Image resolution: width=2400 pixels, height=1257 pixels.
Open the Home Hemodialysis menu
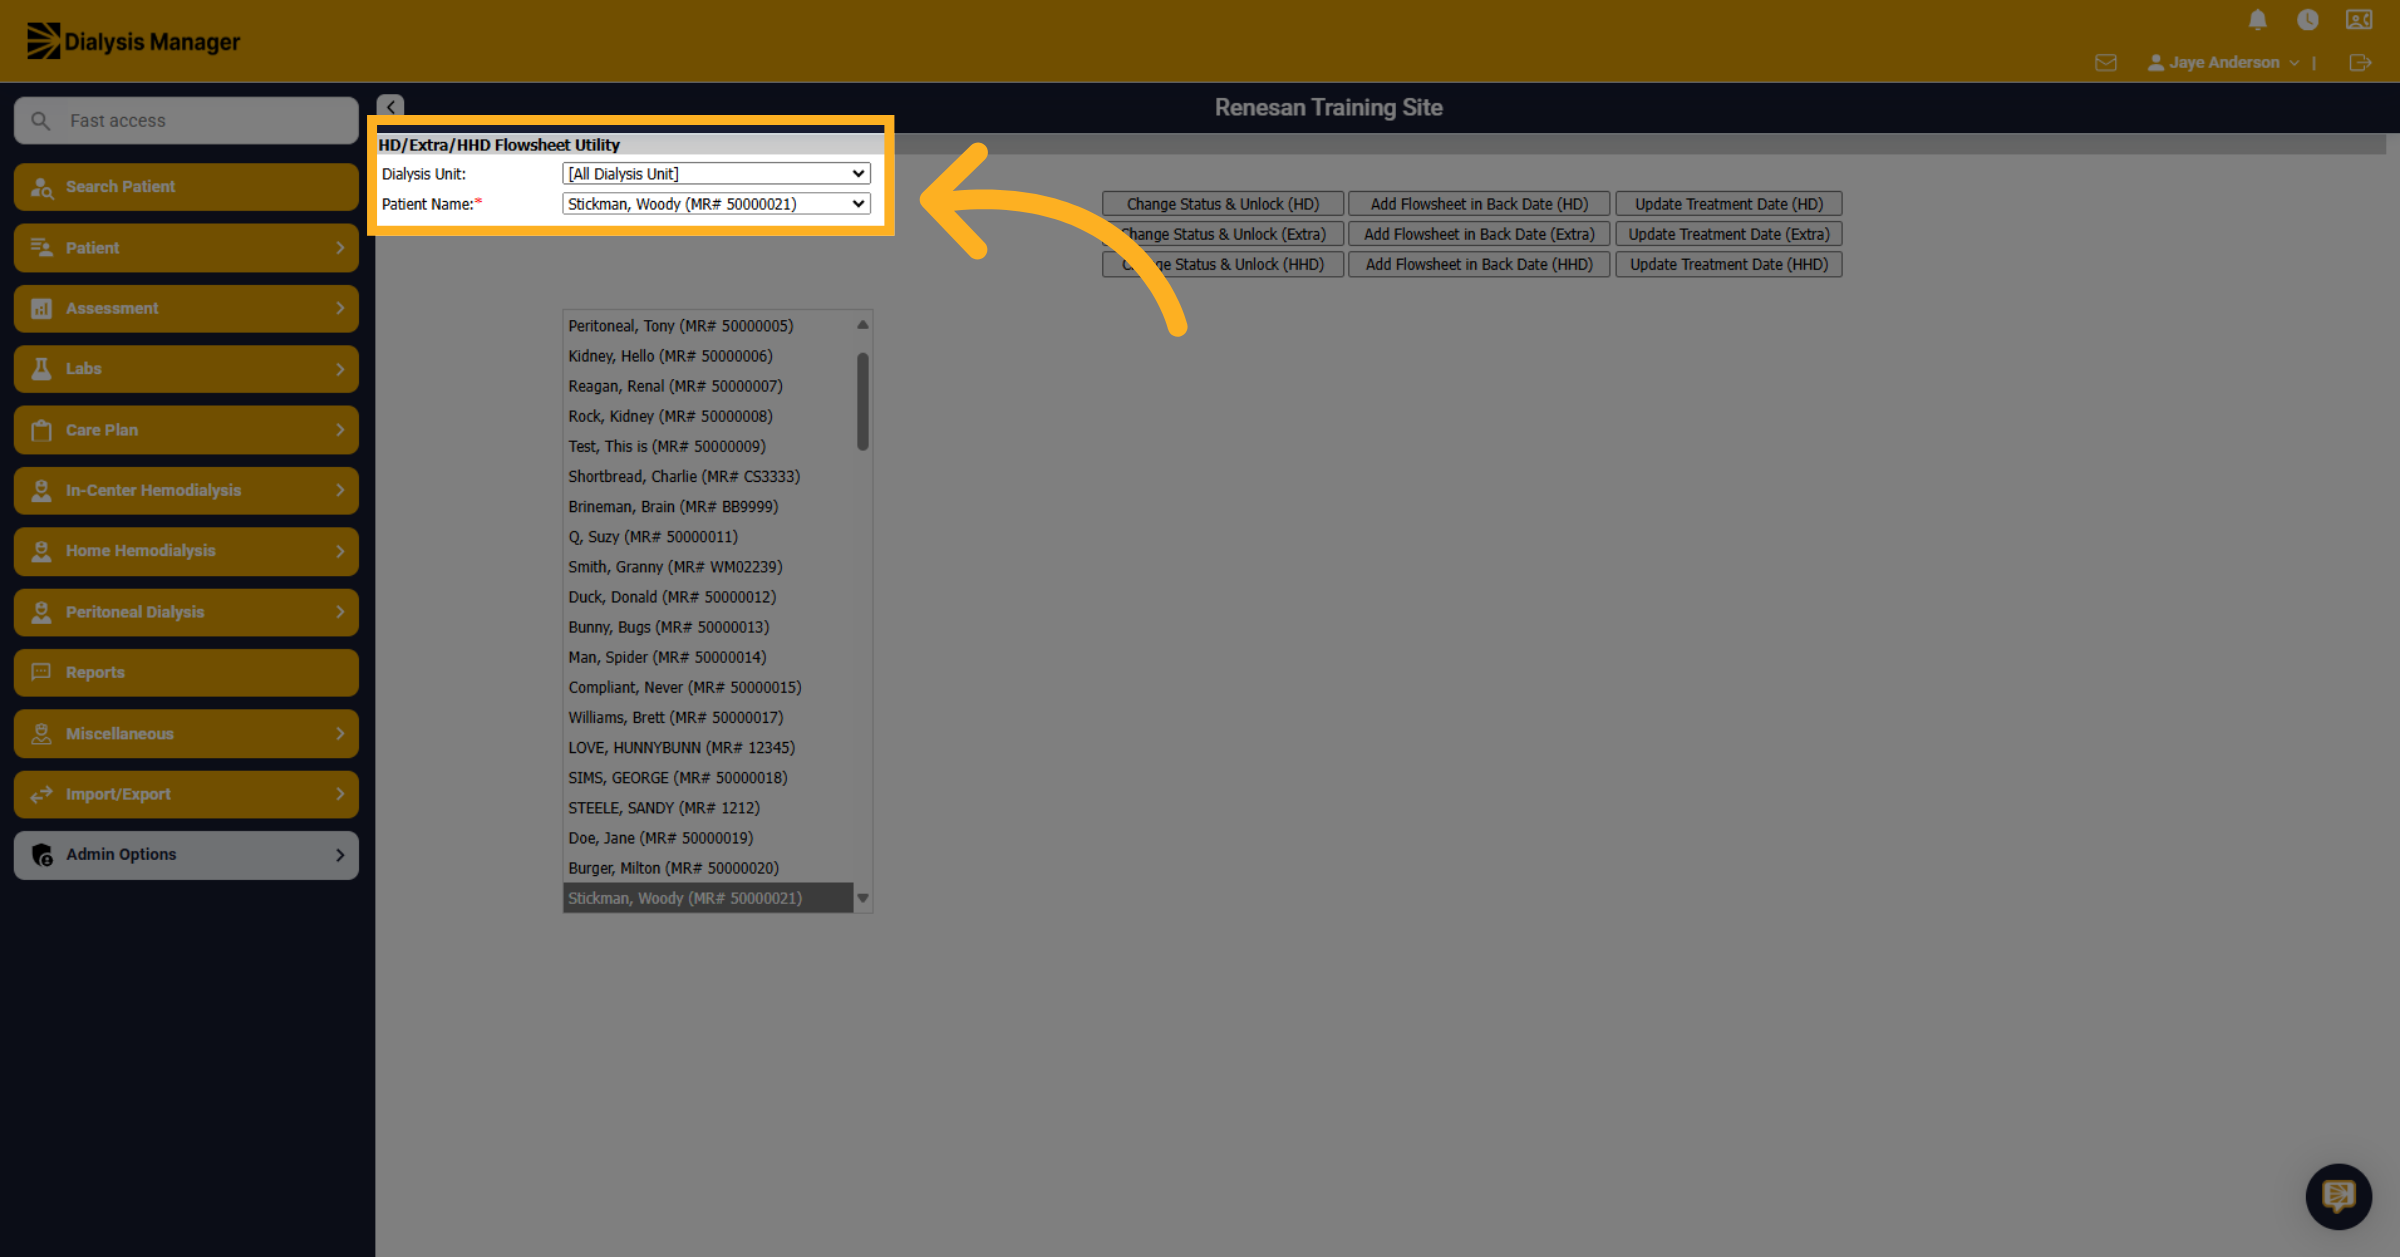[186, 551]
